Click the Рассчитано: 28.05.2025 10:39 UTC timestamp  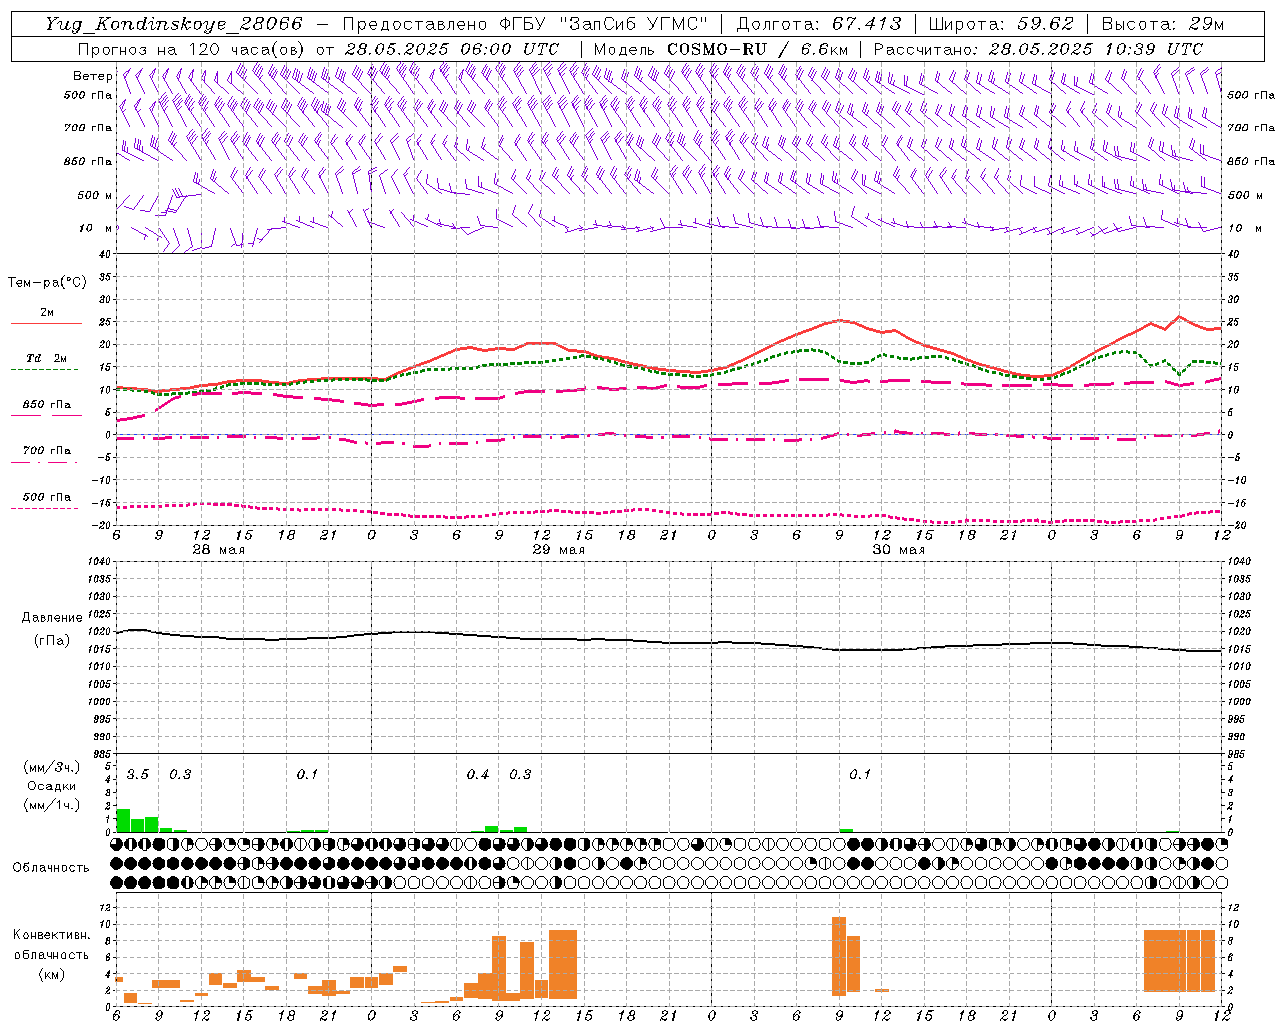pyautogui.click(x=1038, y=49)
